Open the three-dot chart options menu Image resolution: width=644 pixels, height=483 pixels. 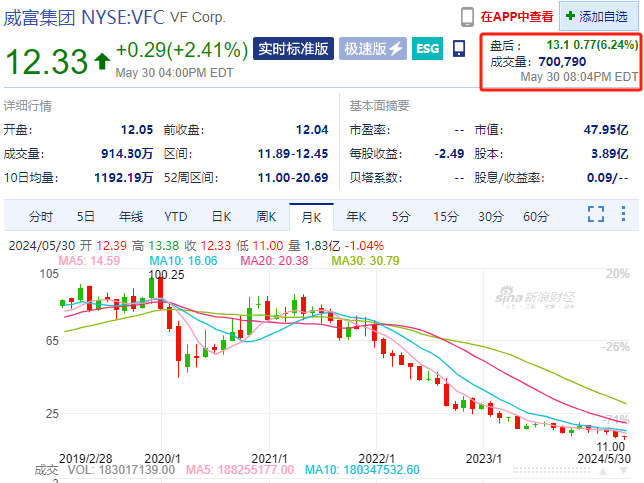(623, 214)
